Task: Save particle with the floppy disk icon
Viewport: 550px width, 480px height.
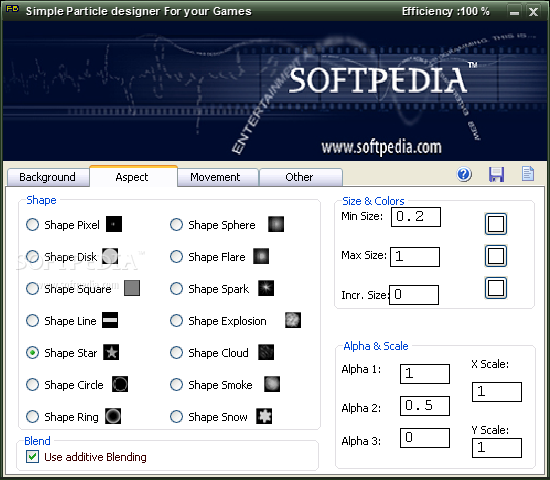Action: coord(496,174)
